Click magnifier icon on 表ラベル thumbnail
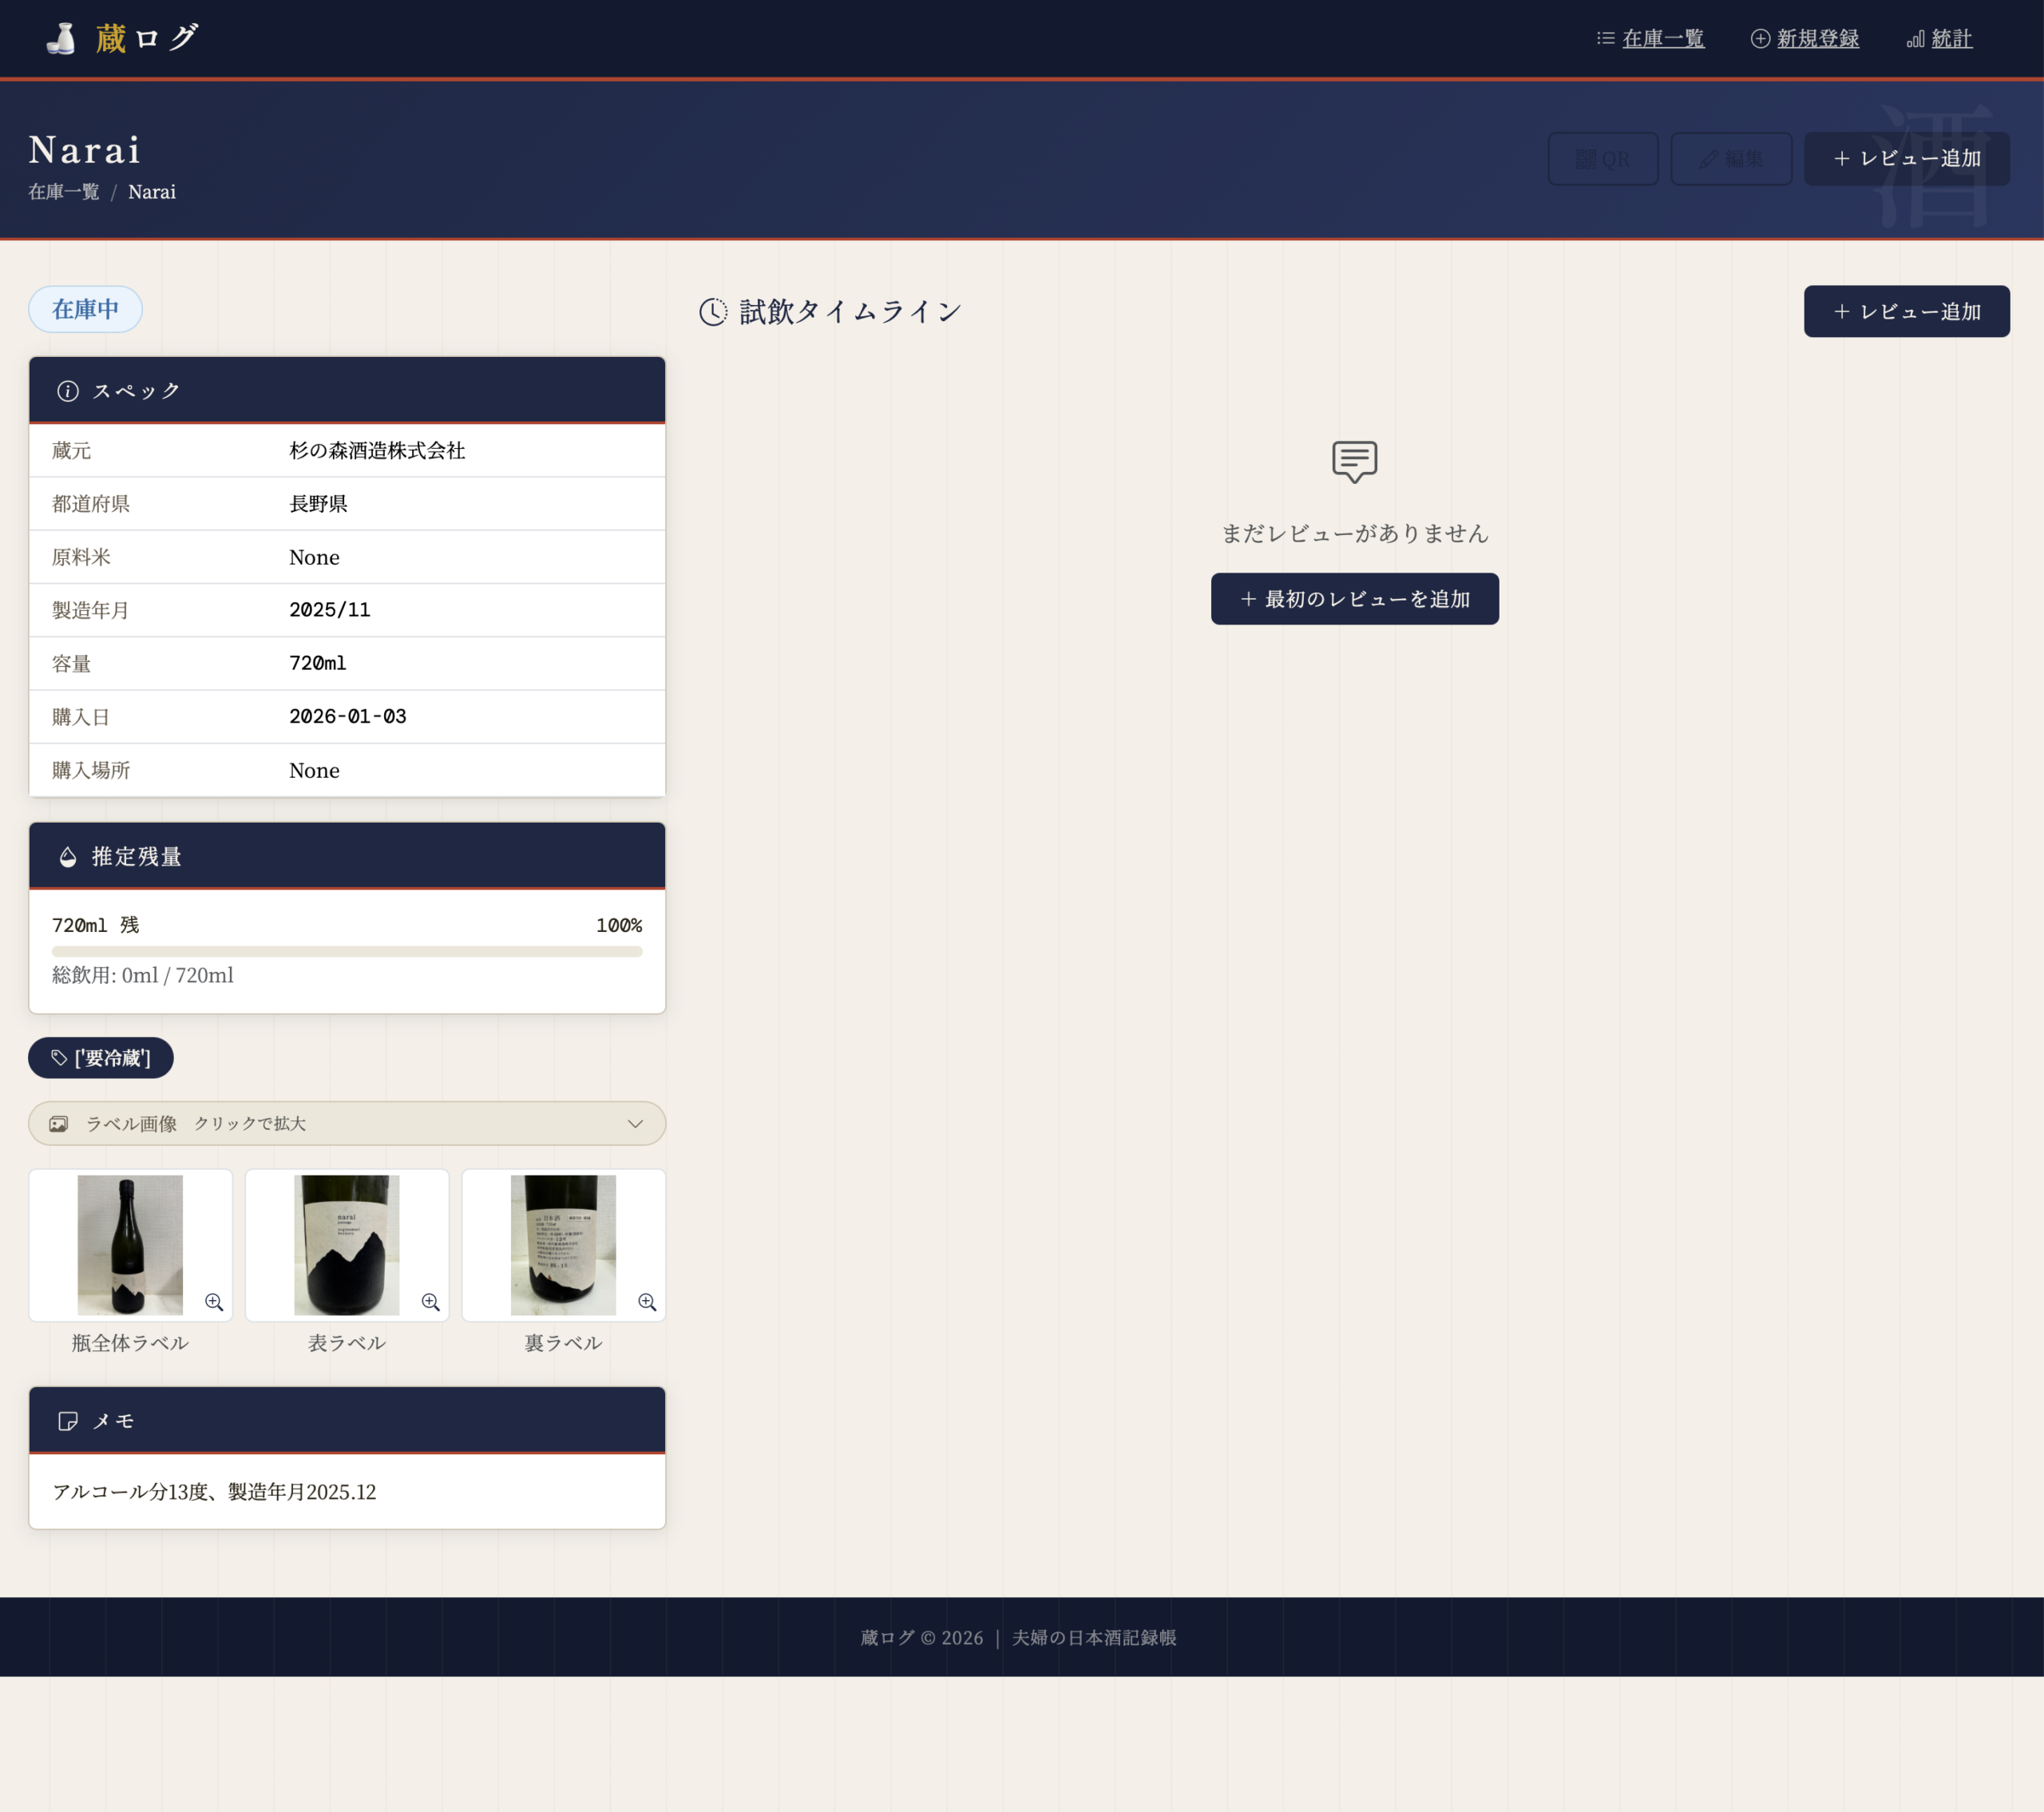This screenshot has height=1812, width=2044. click(430, 1301)
